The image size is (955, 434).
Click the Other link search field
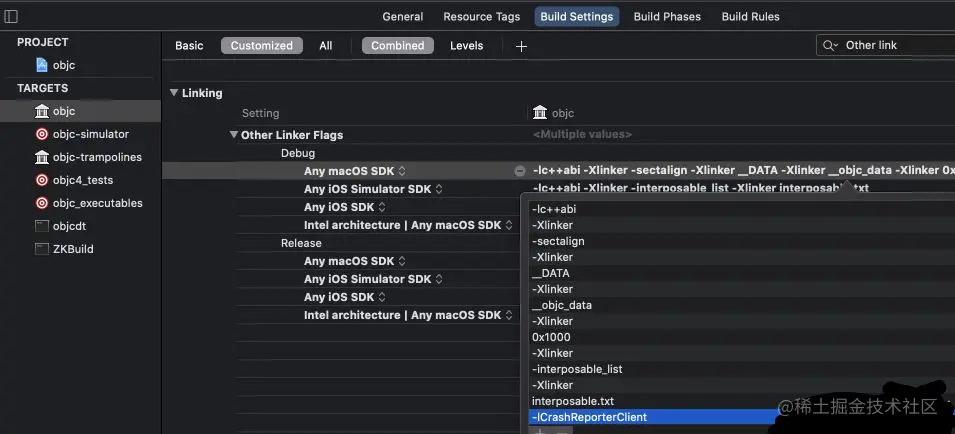[895, 46]
